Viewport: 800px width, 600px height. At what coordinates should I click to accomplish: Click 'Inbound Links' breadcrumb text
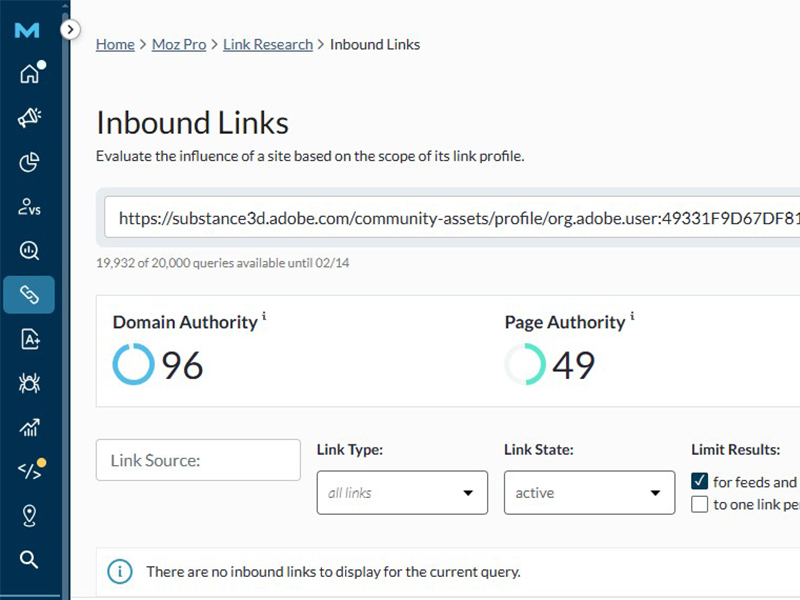[375, 44]
